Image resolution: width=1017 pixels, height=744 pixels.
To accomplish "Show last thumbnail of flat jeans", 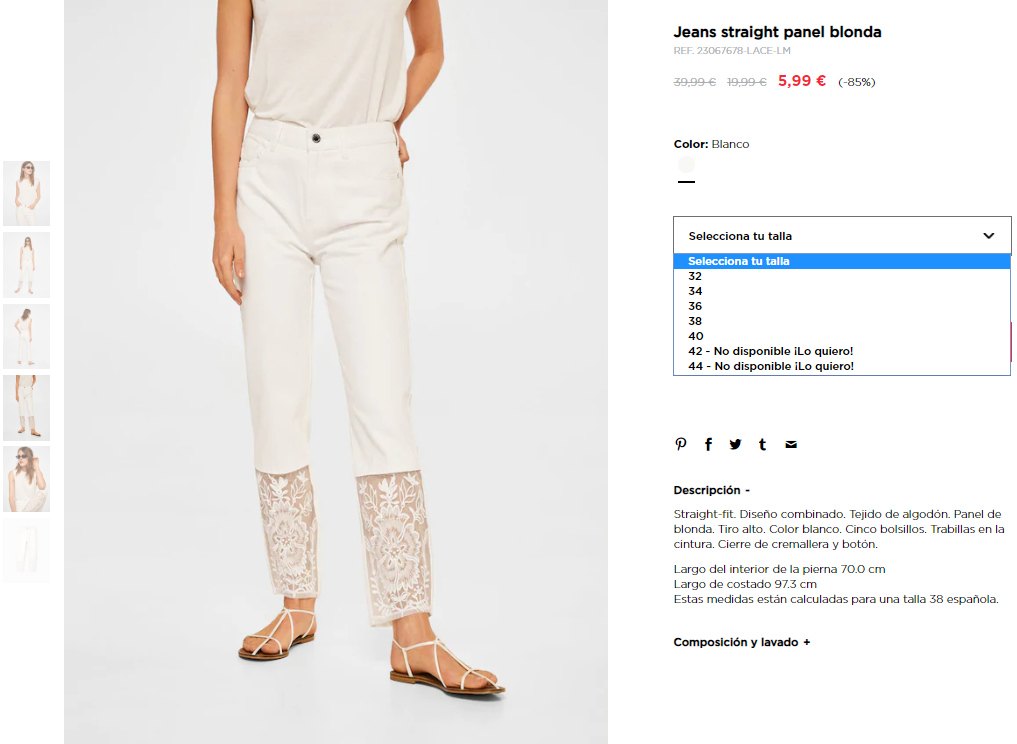I will click(x=27, y=550).
